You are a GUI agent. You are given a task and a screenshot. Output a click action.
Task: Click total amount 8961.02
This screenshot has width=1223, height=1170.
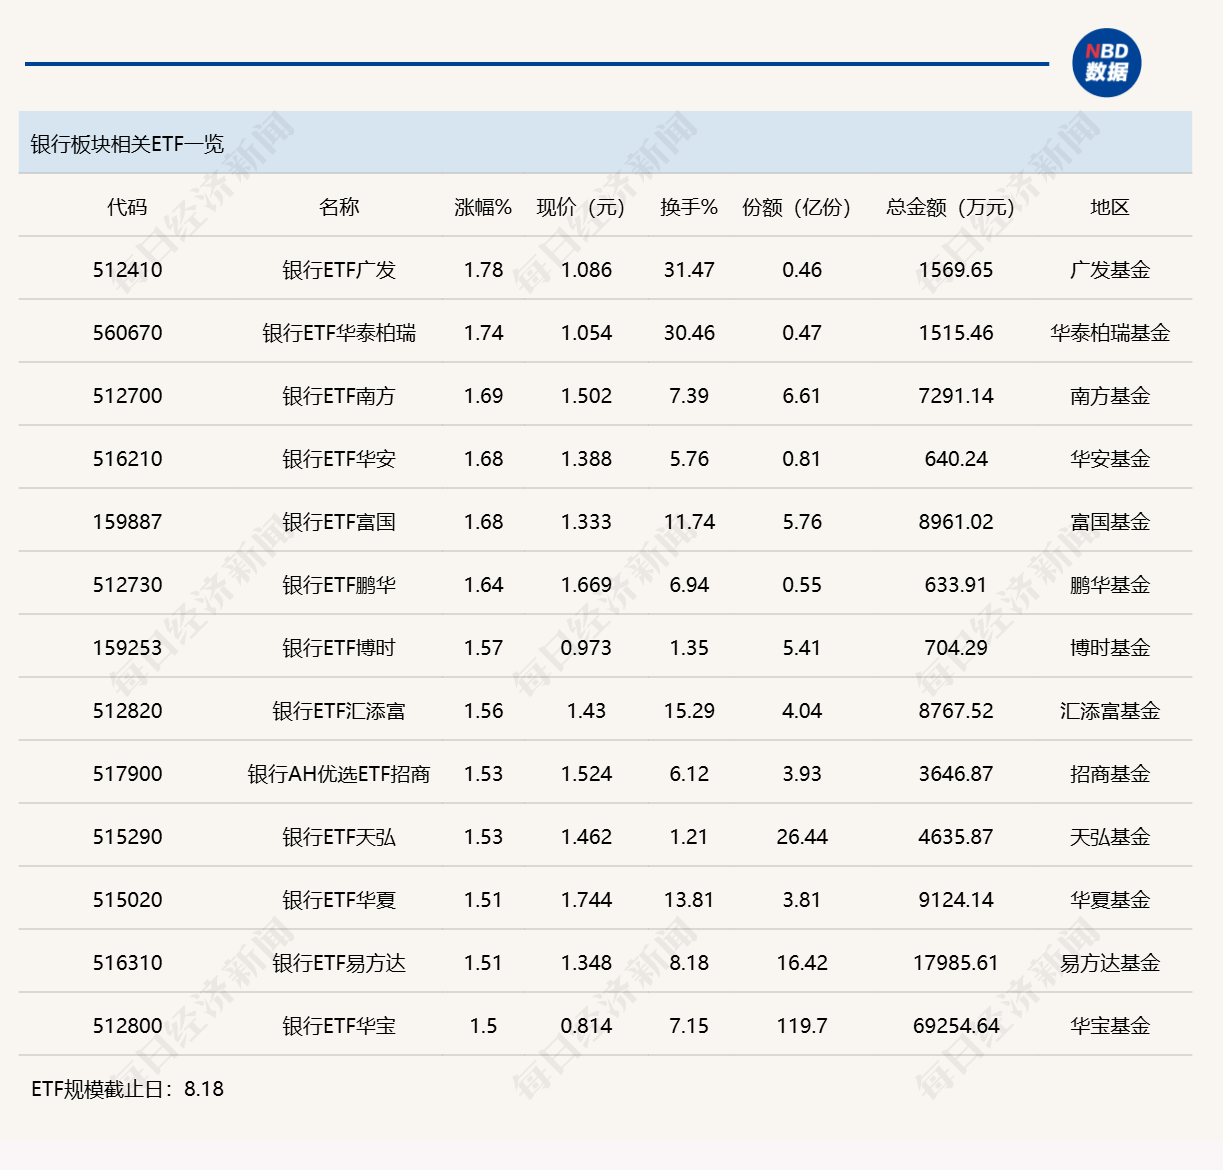tap(956, 522)
